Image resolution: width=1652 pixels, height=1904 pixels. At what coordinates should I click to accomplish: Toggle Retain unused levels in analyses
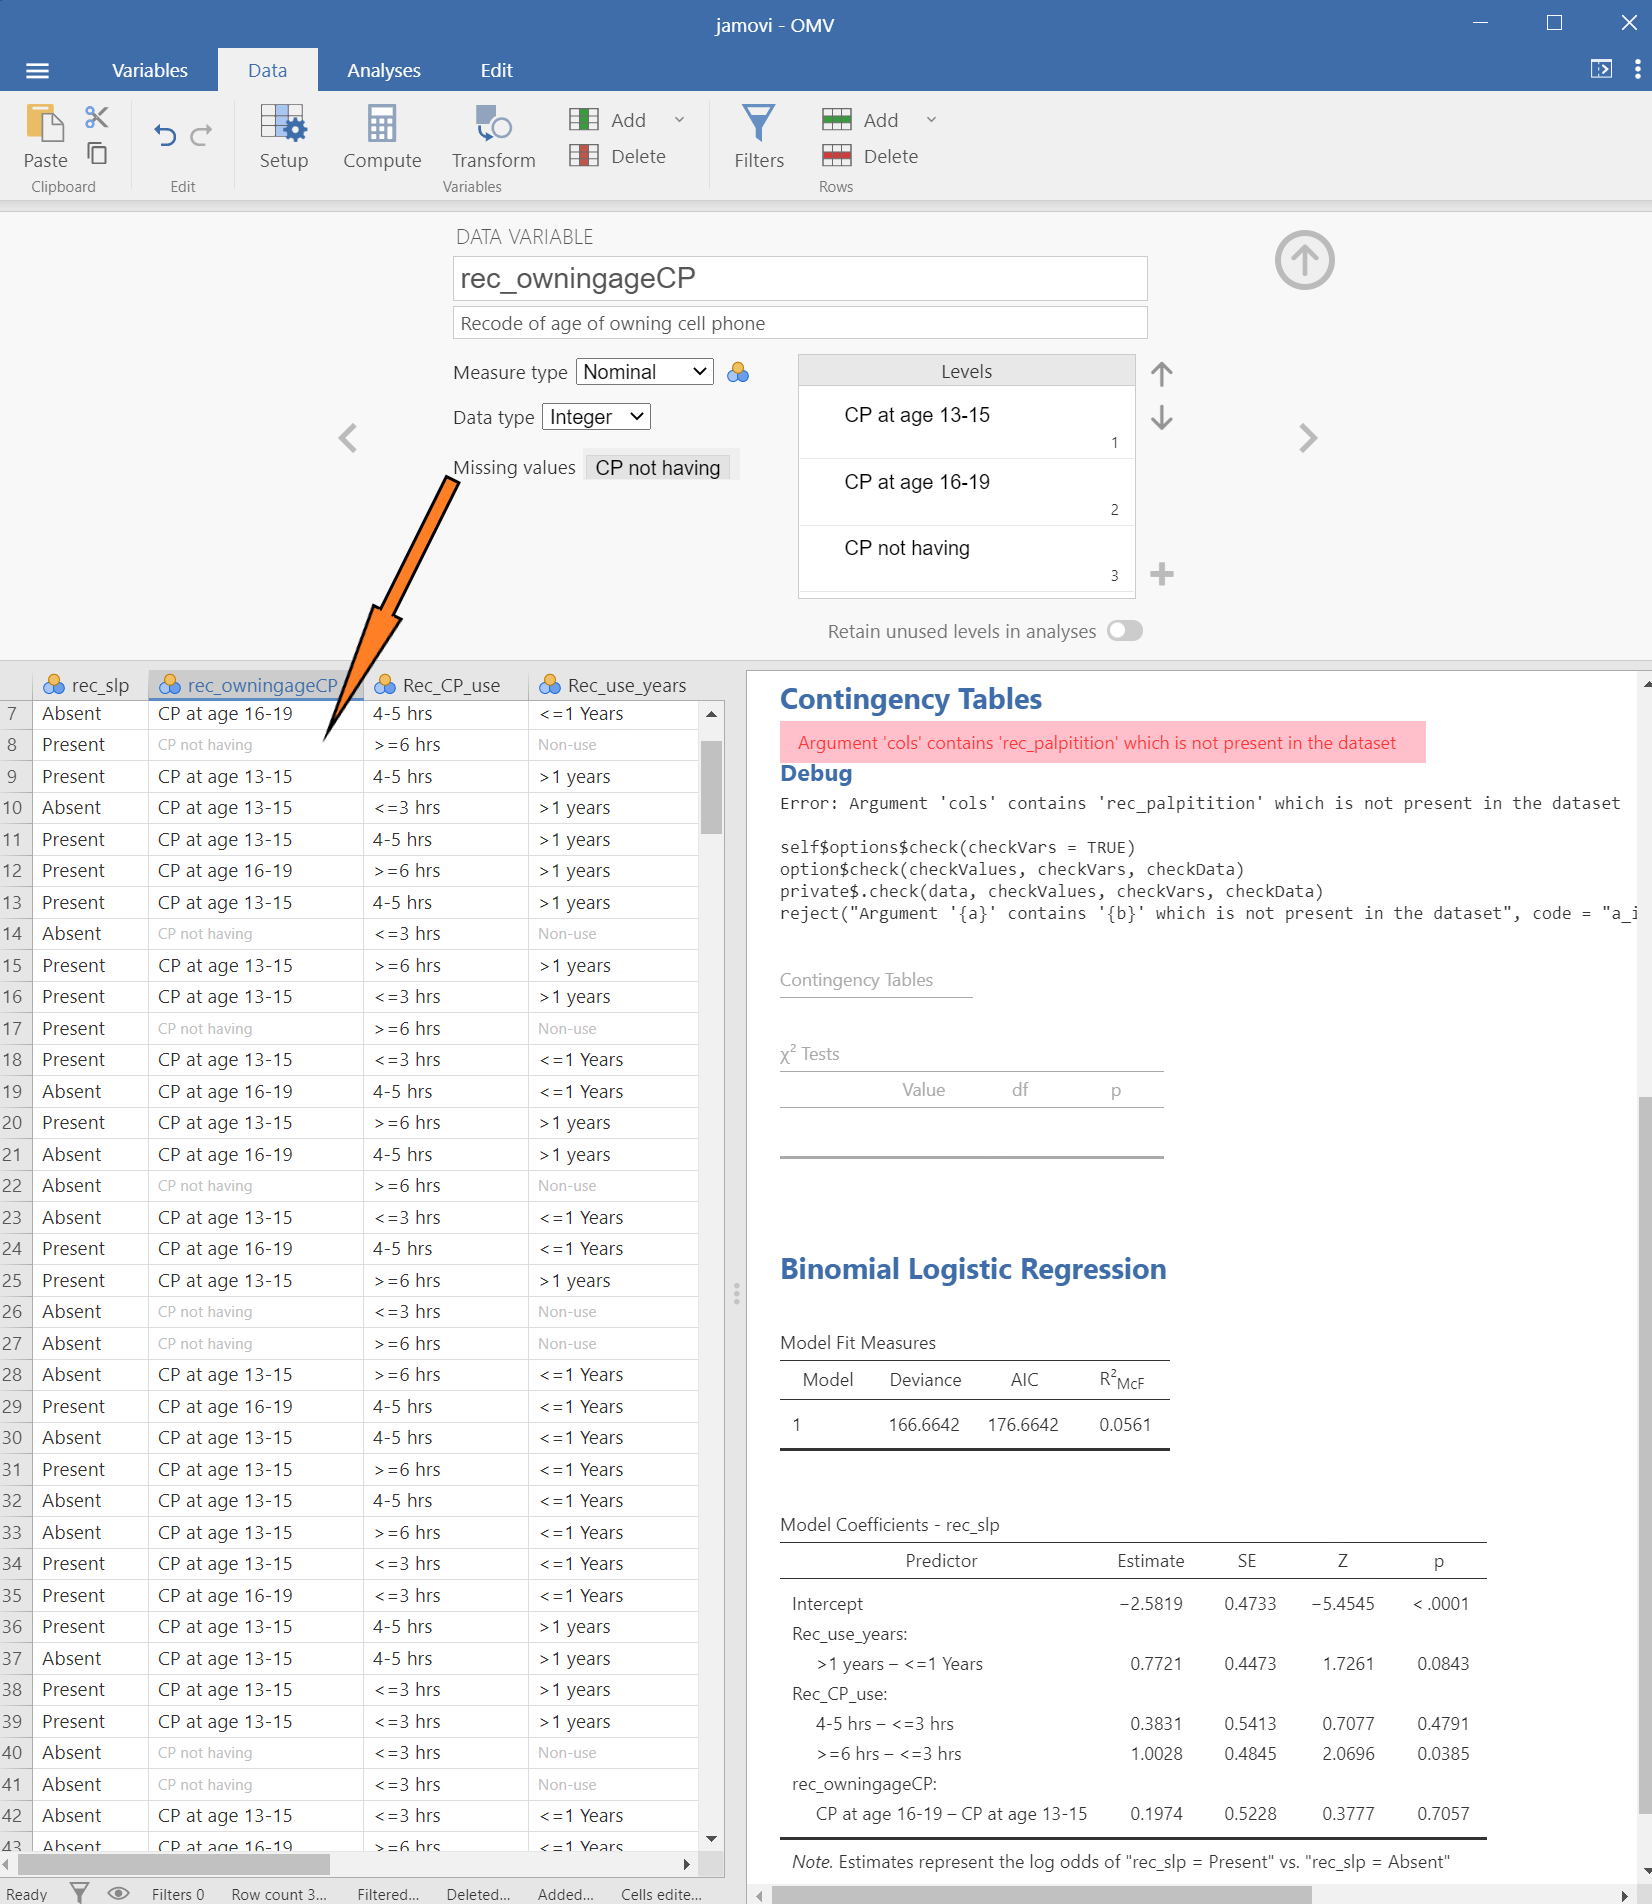[x=1125, y=631]
